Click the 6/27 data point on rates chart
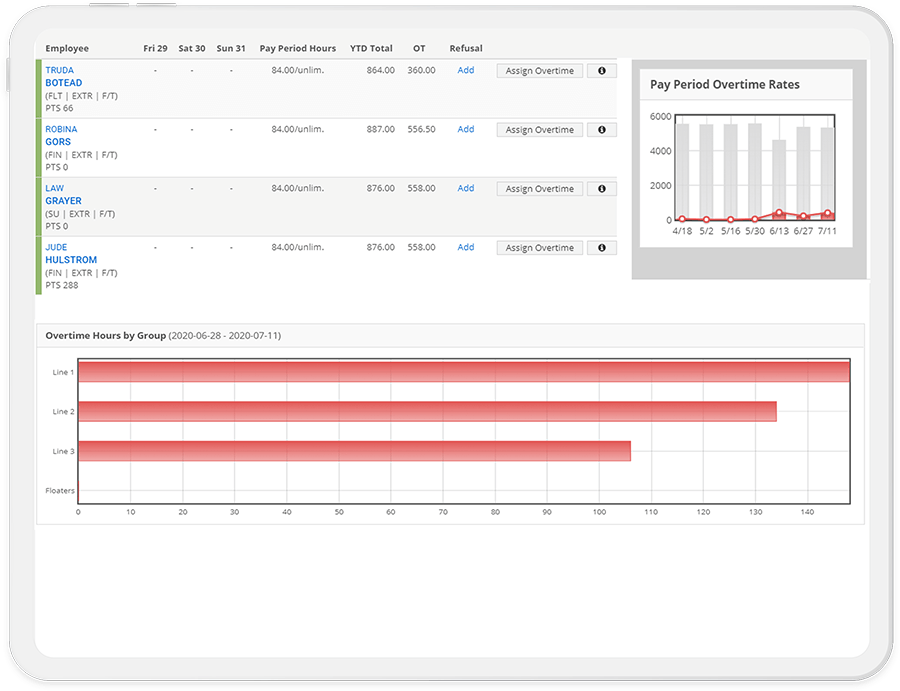900x691 pixels. click(803, 216)
